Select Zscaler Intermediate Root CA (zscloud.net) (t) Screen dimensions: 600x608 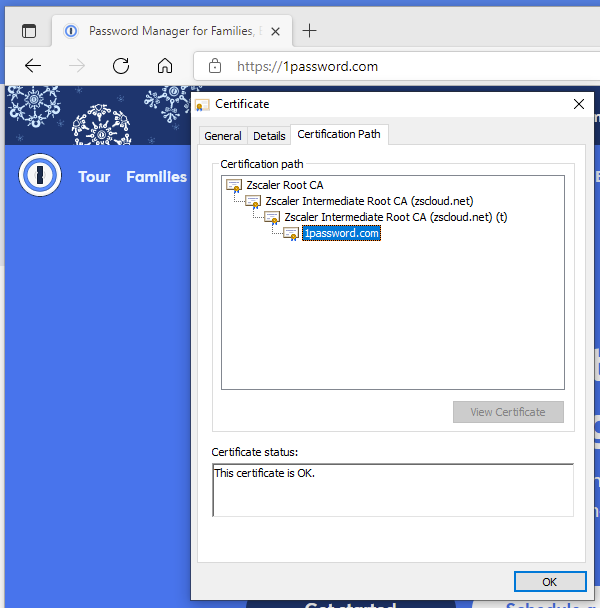pos(396,217)
